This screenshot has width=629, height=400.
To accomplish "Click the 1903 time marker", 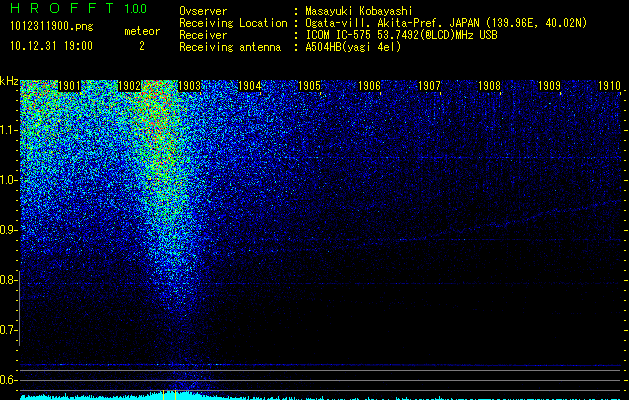I will click(x=189, y=86).
